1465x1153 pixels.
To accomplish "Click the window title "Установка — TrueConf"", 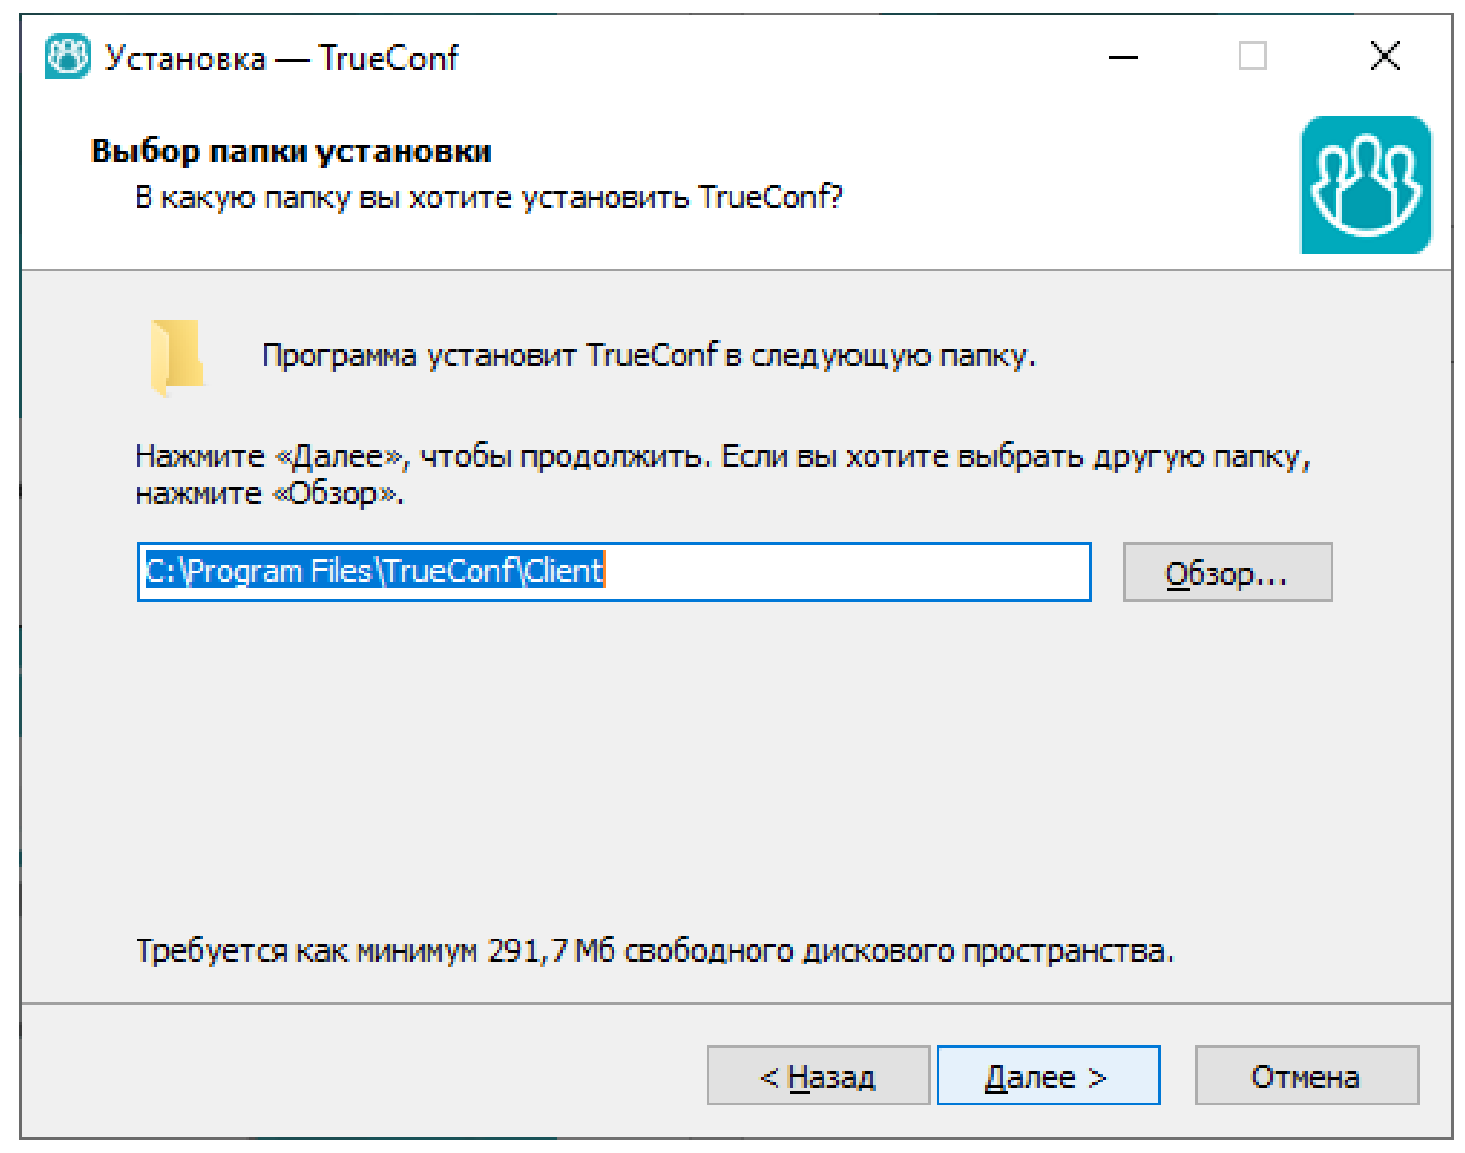I will (282, 58).
